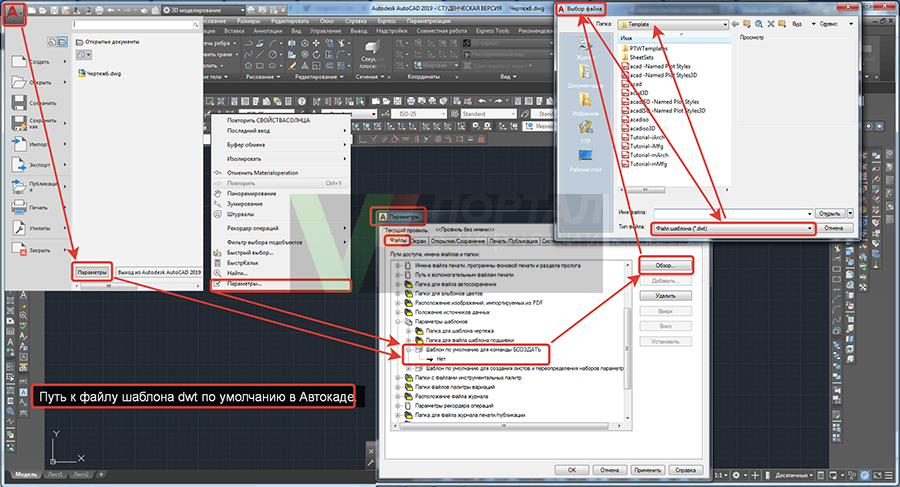The image size is (900, 487).
Task: Click the Параметры button in application menu
Action: [x=91, y=271]
